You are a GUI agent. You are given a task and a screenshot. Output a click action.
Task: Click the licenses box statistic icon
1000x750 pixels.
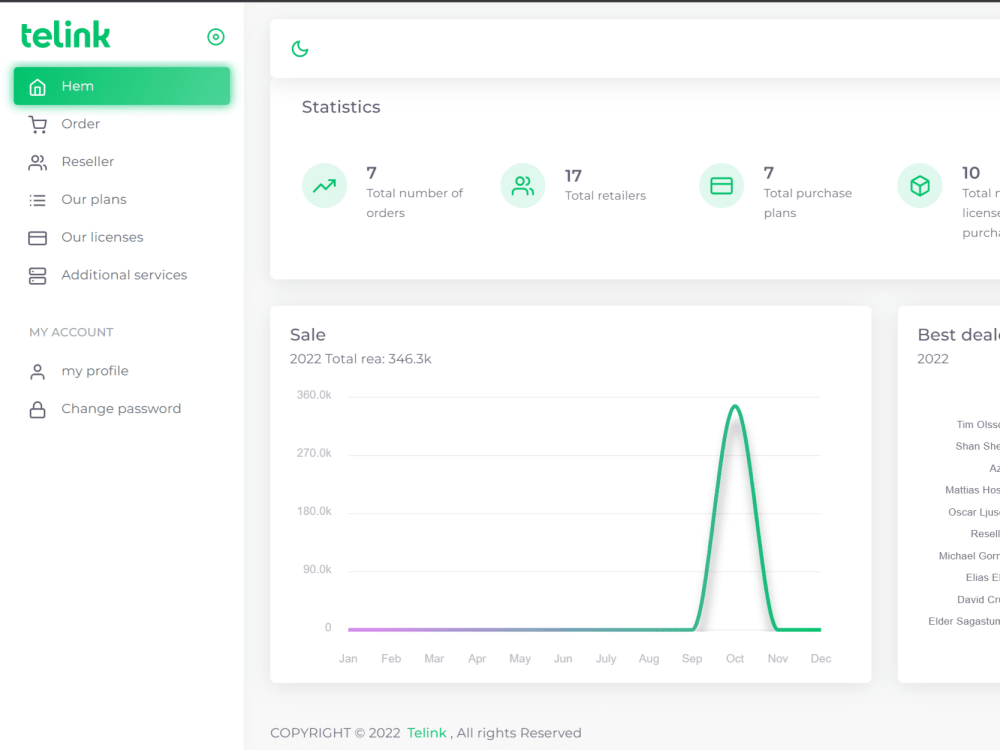tap(920, 186)
